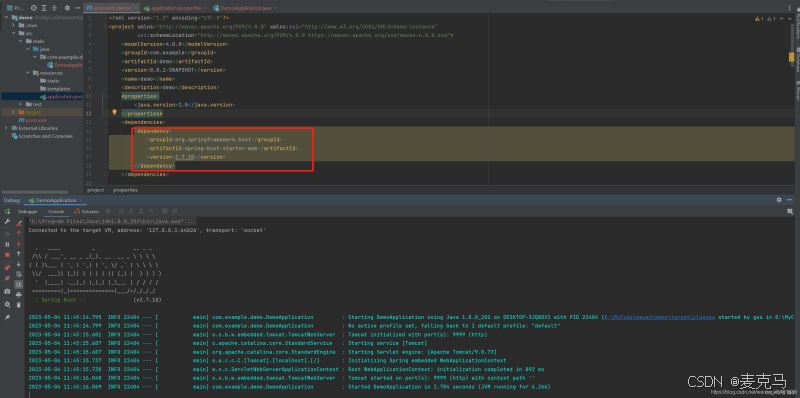800x398 pixels.
Task: Click the intention lightbulb in the editor gutter
Action: click(x=114, y=112)
